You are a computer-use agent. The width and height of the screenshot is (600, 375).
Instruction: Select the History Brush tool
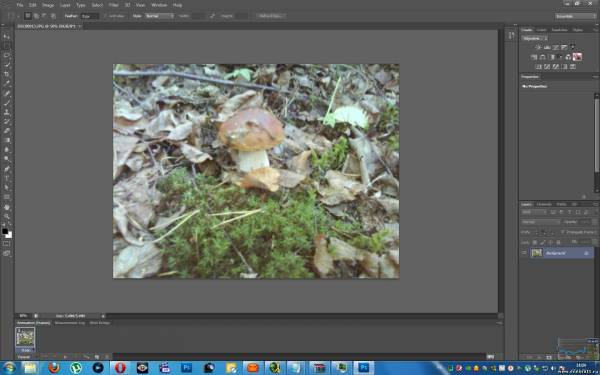(7, 122)
